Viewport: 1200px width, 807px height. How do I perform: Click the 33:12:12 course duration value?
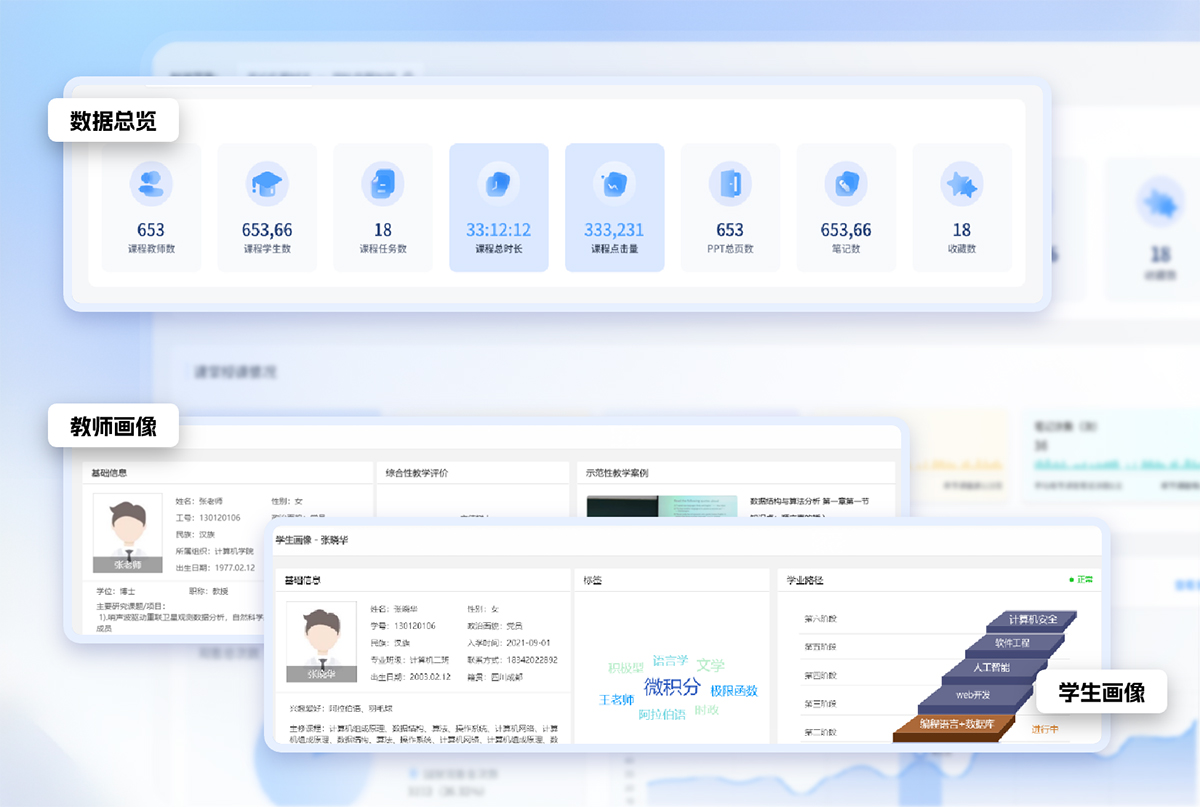[499, 230]
